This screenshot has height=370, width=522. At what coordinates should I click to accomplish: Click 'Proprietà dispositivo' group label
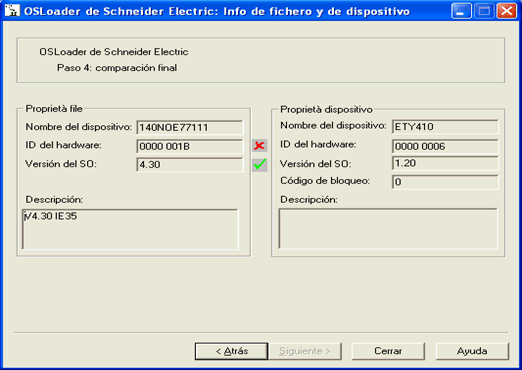pos(326,109)
